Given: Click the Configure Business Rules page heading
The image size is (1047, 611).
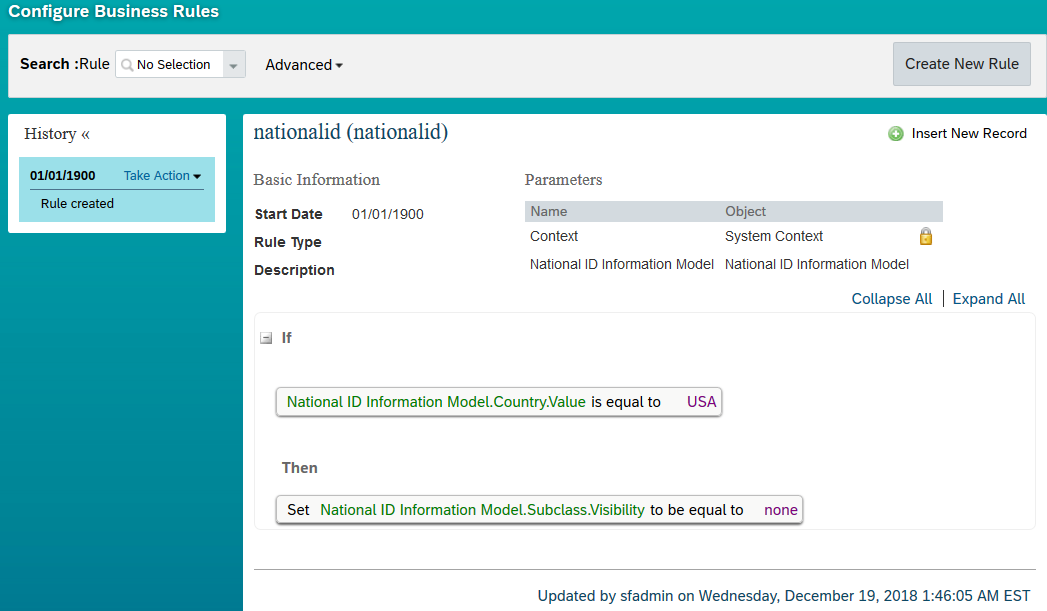Looking at the screenshot, I should coord(114,11).
